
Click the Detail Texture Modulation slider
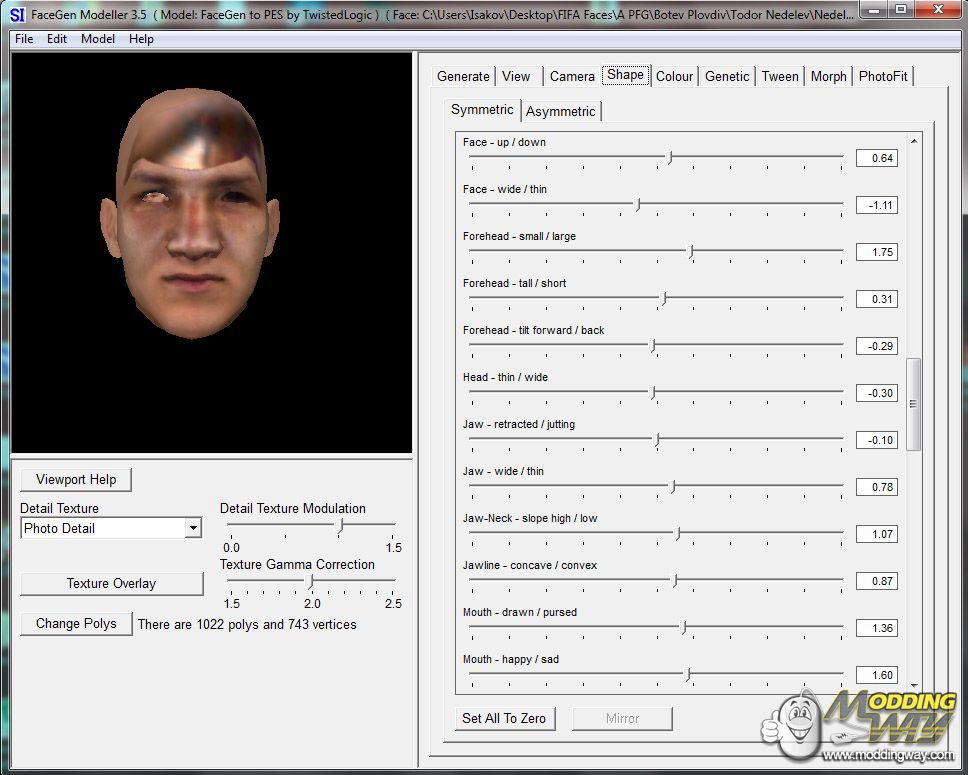[341, 523]
